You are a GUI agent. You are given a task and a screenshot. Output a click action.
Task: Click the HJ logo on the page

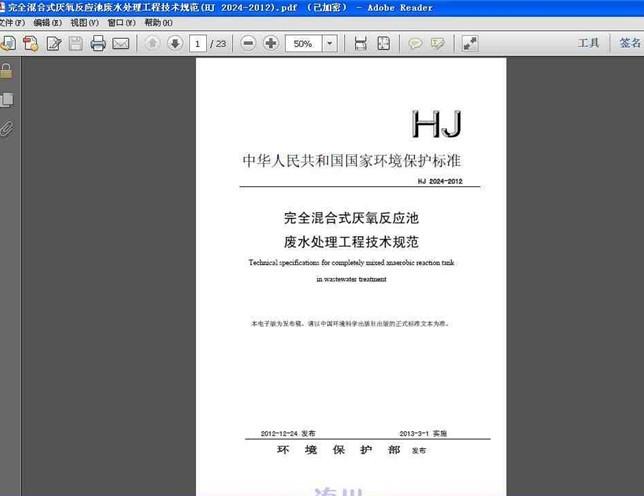pos(437,124)
